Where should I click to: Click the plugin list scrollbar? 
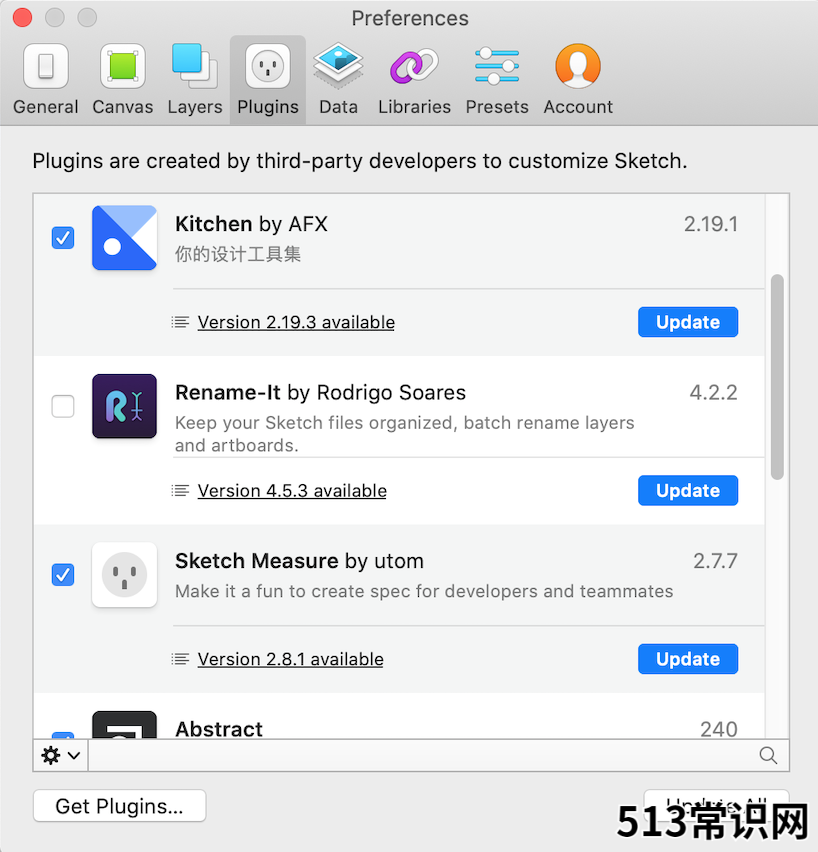coord(777,377)
